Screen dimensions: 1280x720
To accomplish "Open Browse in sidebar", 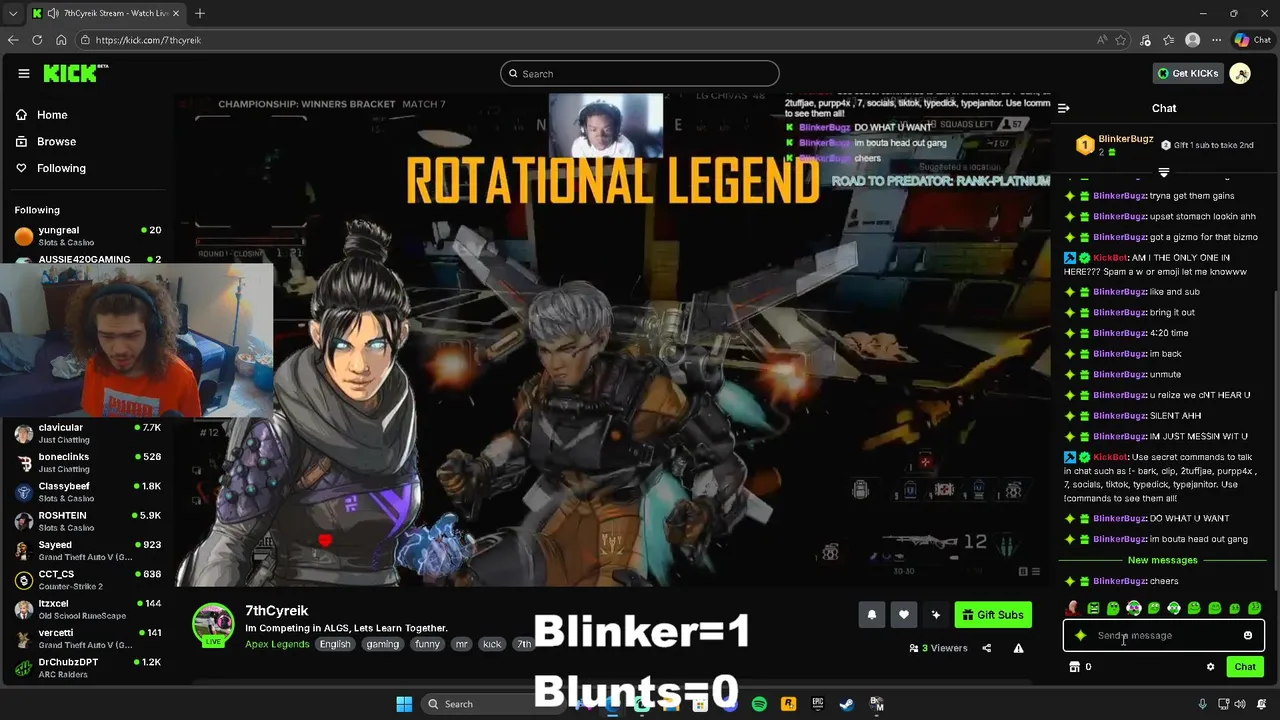I will (46, 141).
